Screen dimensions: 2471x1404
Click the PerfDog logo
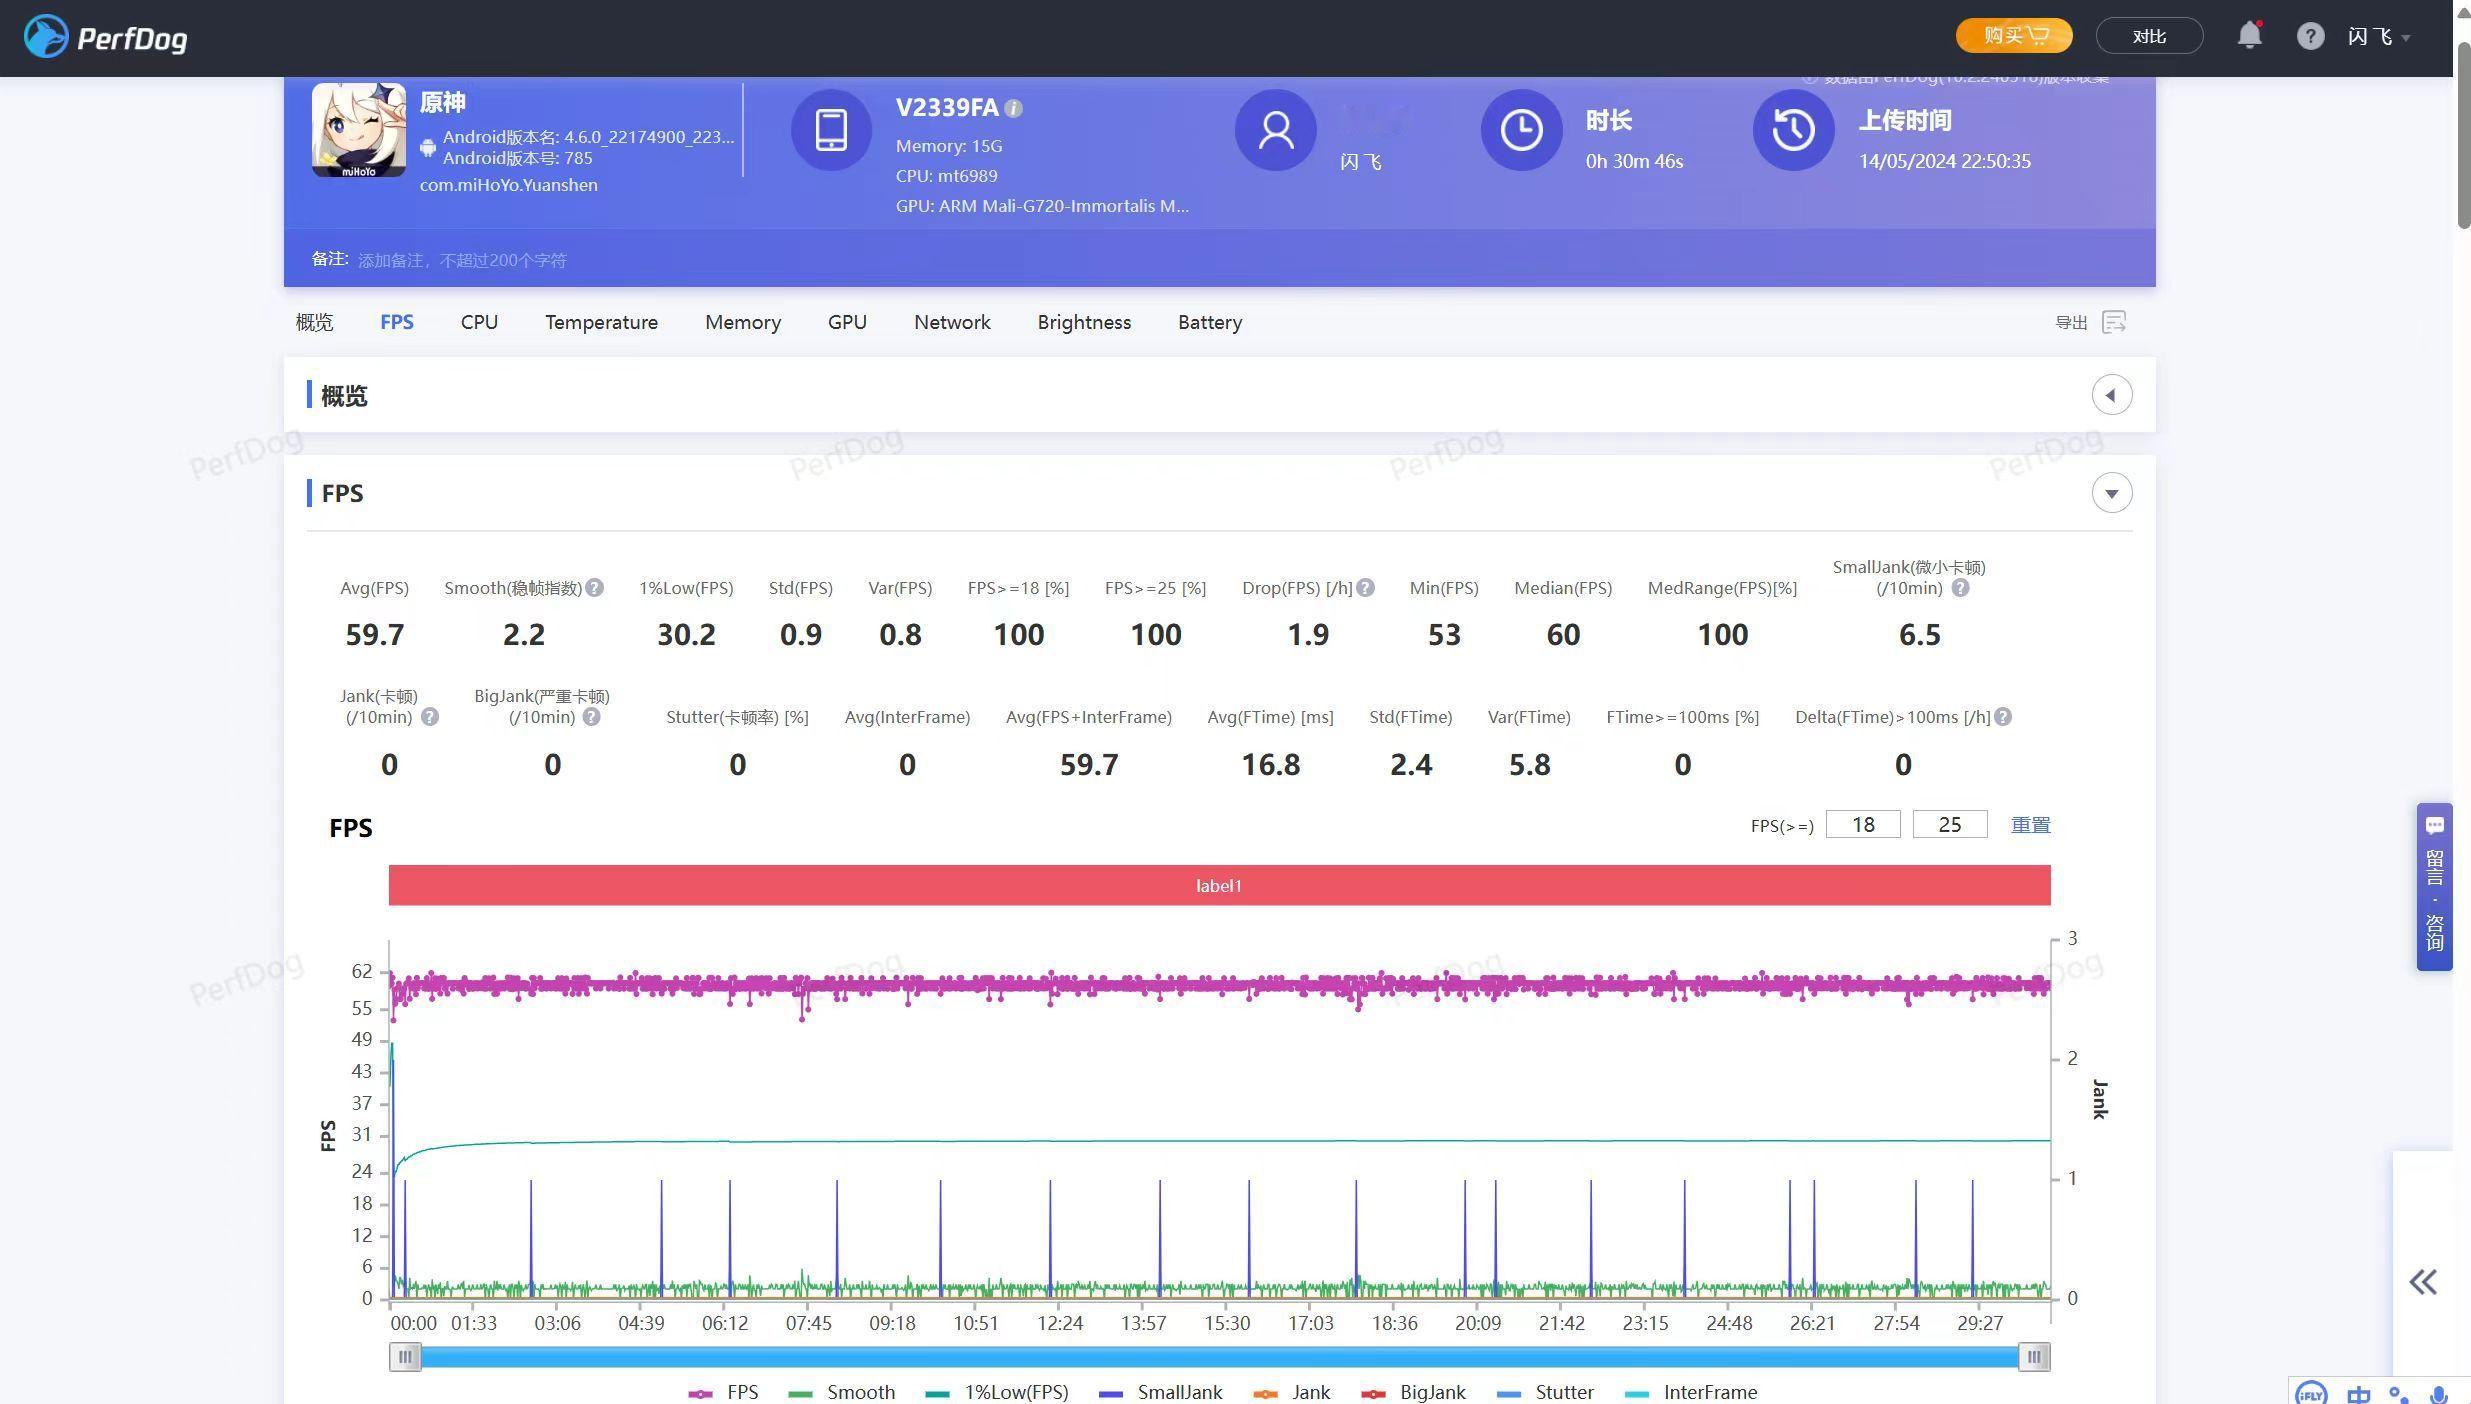[105, 37]
